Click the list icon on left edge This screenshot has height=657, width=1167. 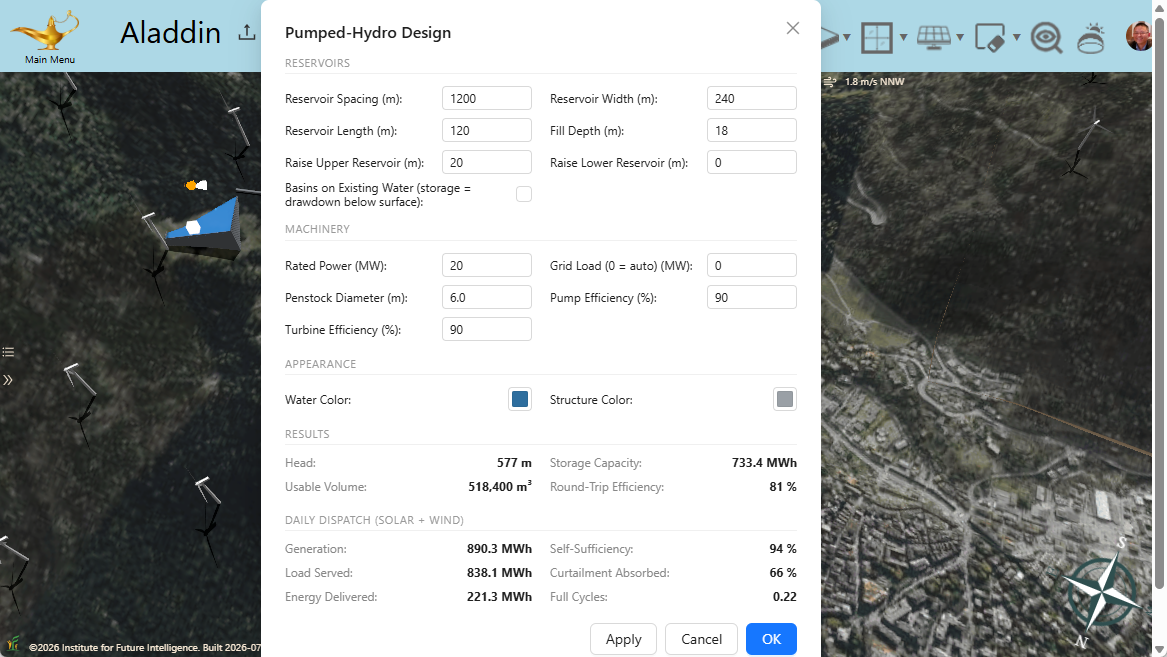tap(8, 352)
